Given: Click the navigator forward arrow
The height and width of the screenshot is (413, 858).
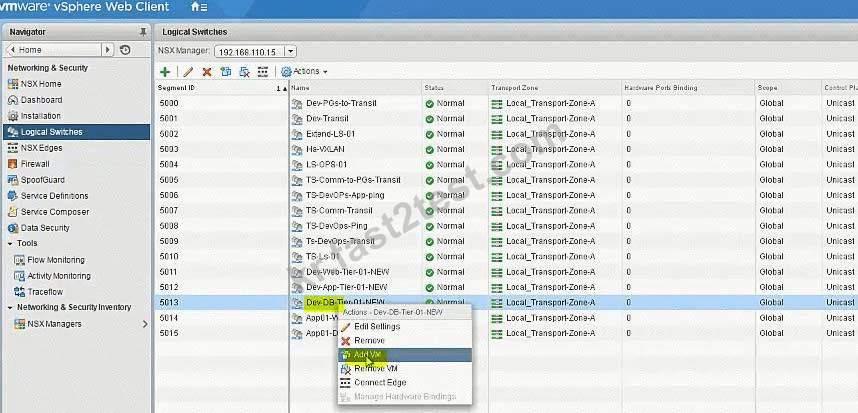Looking at the screenshot, I should coord(108,50).
